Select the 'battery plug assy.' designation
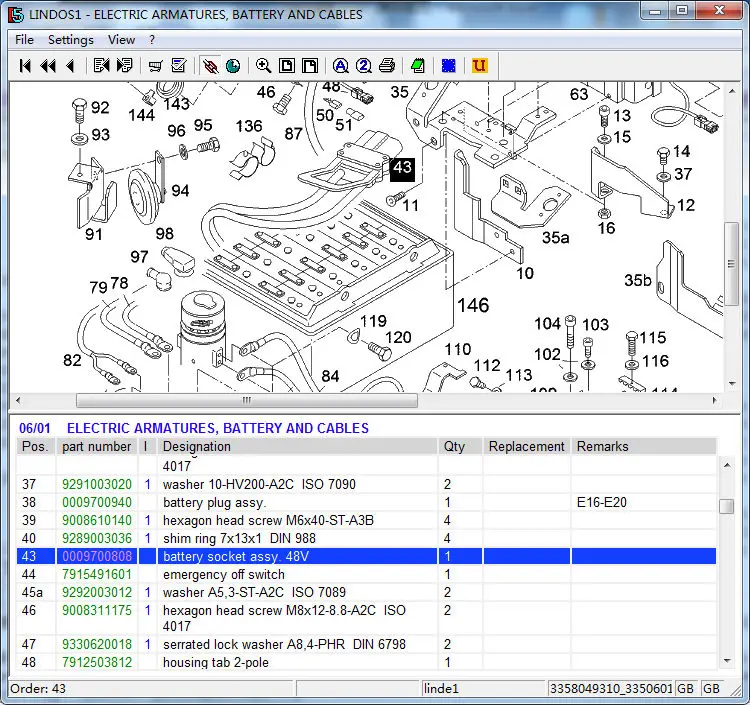The image size is (750, 705). click(x=214, y=502)
